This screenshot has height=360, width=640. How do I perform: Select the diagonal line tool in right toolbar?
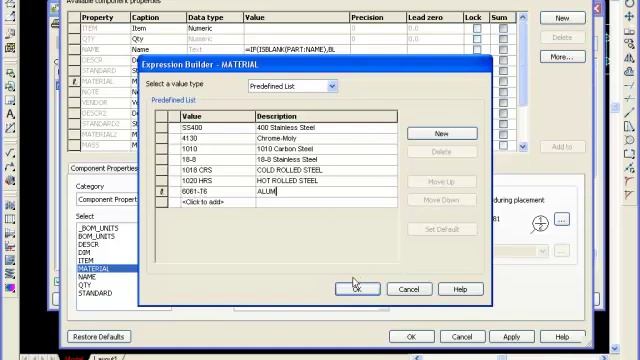click(629, 113)
